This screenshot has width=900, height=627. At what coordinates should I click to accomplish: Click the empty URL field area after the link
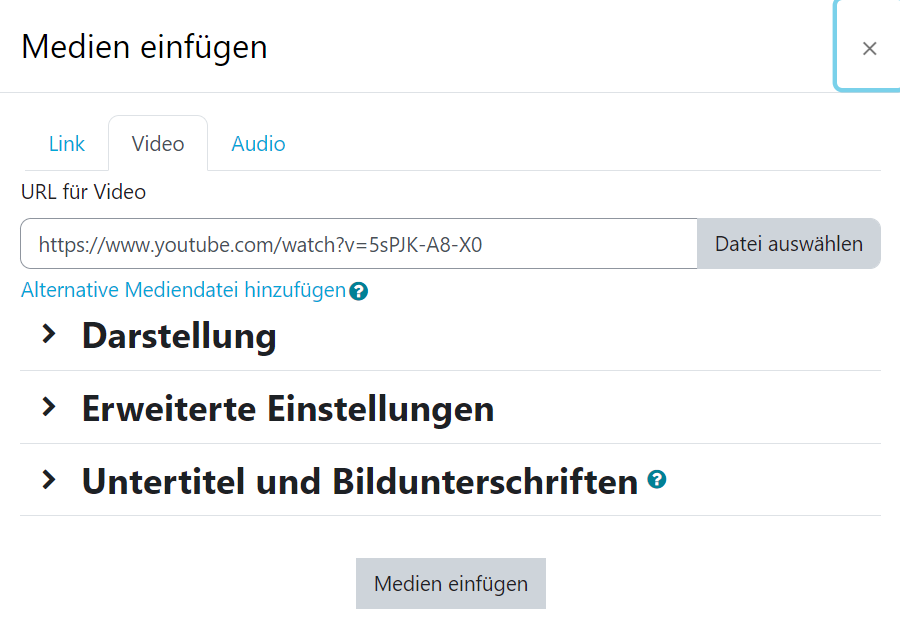click(x=588, y=243)
